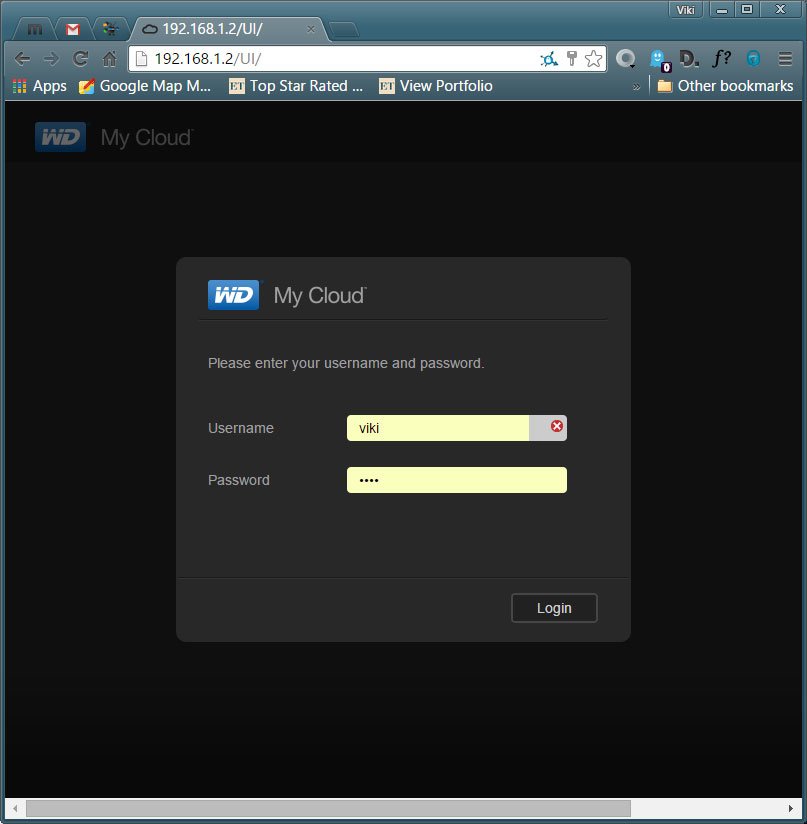The image size is (807, 824).
Task: Switch to the third tab with the colorful icon
Action: [110, 29]
